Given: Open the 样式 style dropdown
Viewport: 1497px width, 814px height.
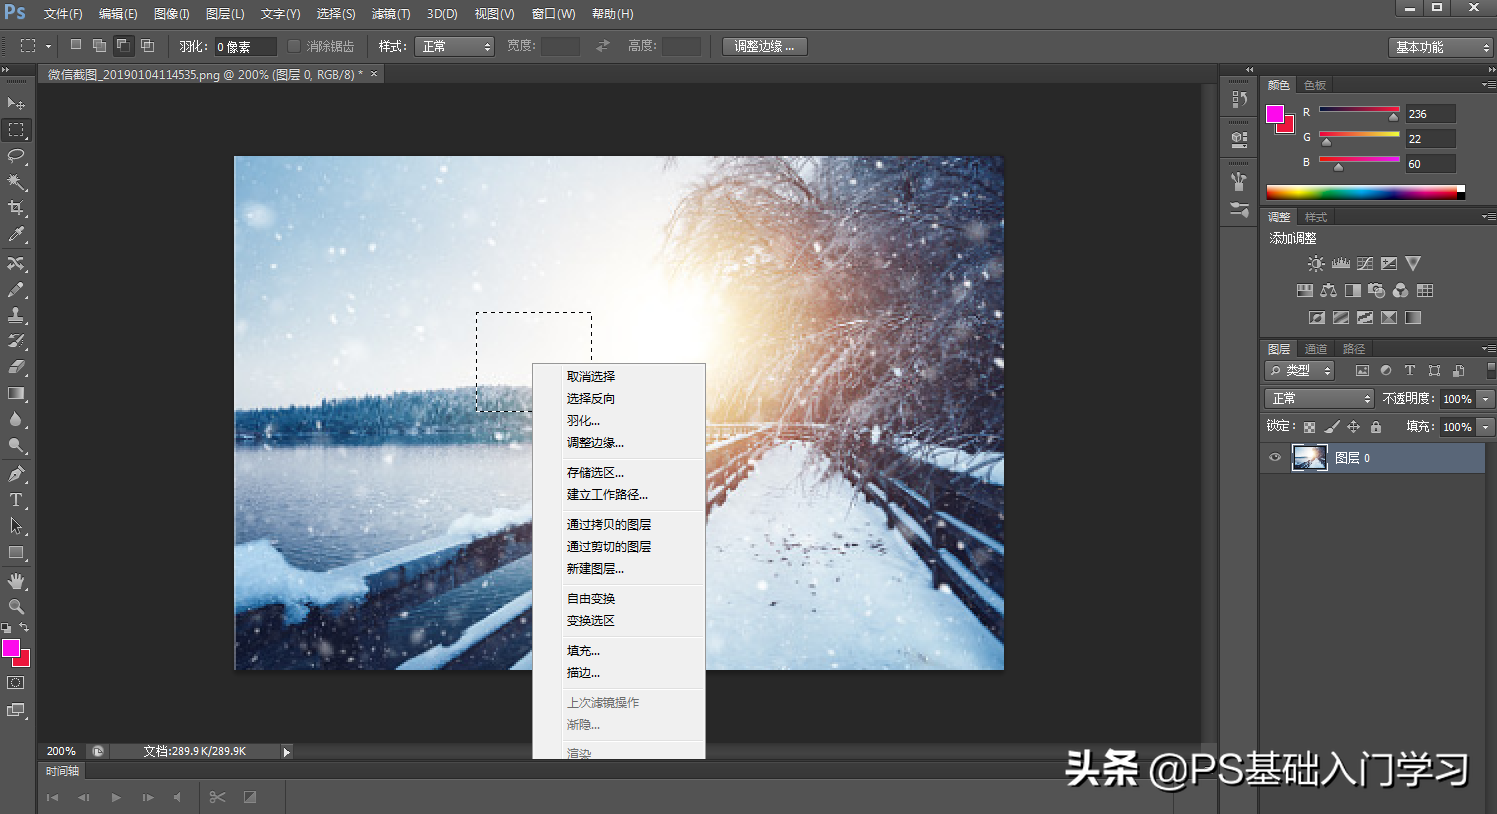Looking at the screenshot, I should coord(455,46).
